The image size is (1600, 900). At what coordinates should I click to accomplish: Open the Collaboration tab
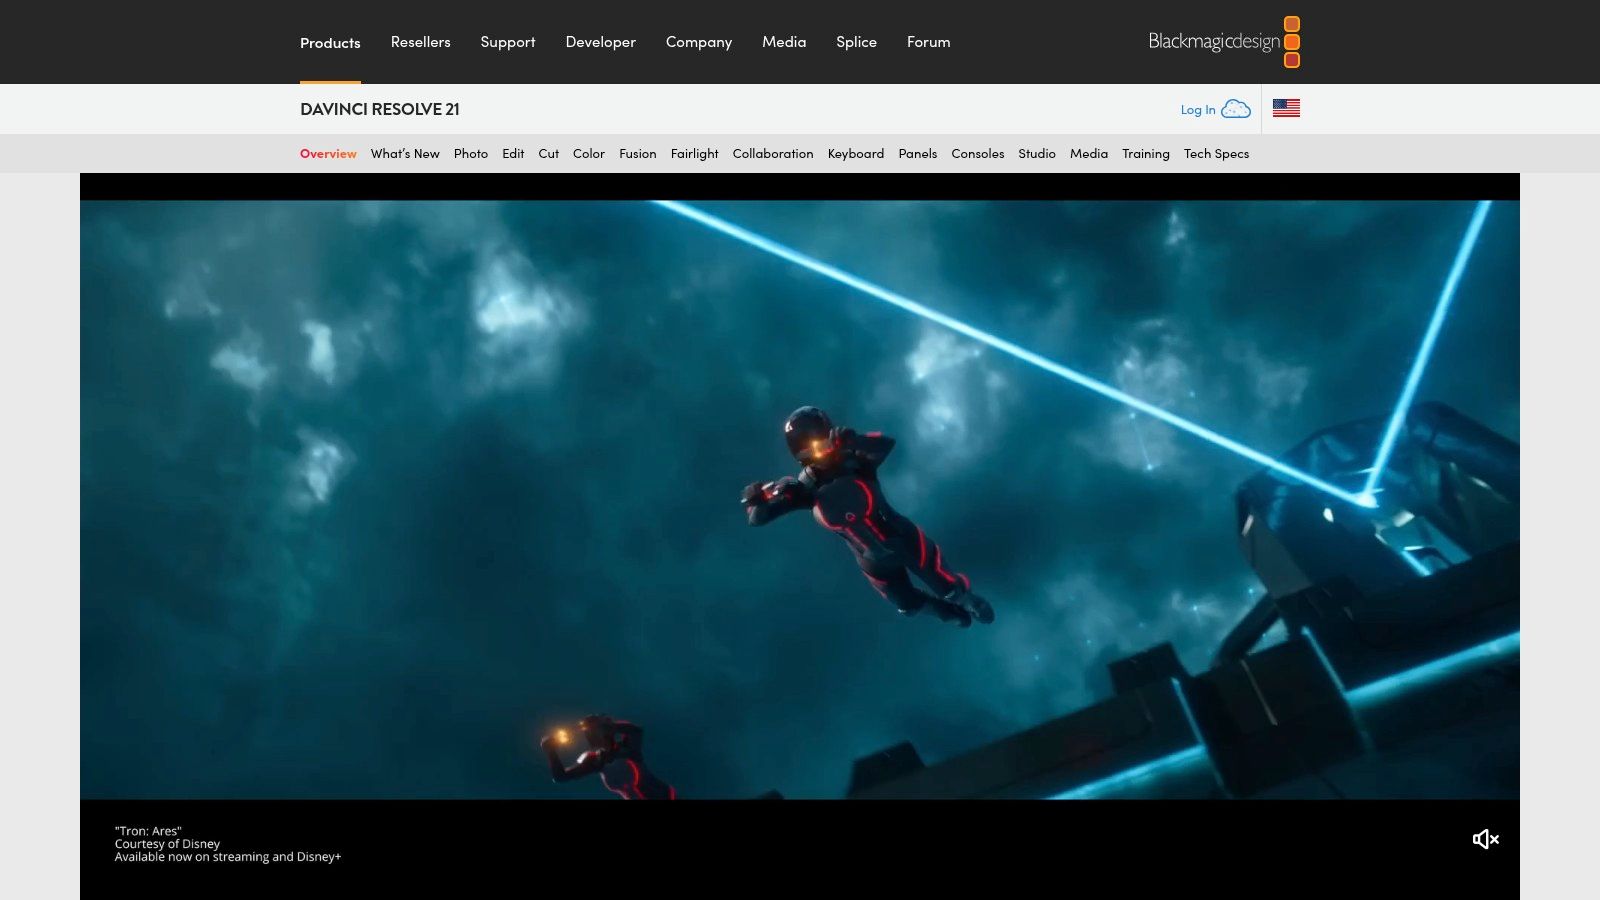click(x=773, y=154)
